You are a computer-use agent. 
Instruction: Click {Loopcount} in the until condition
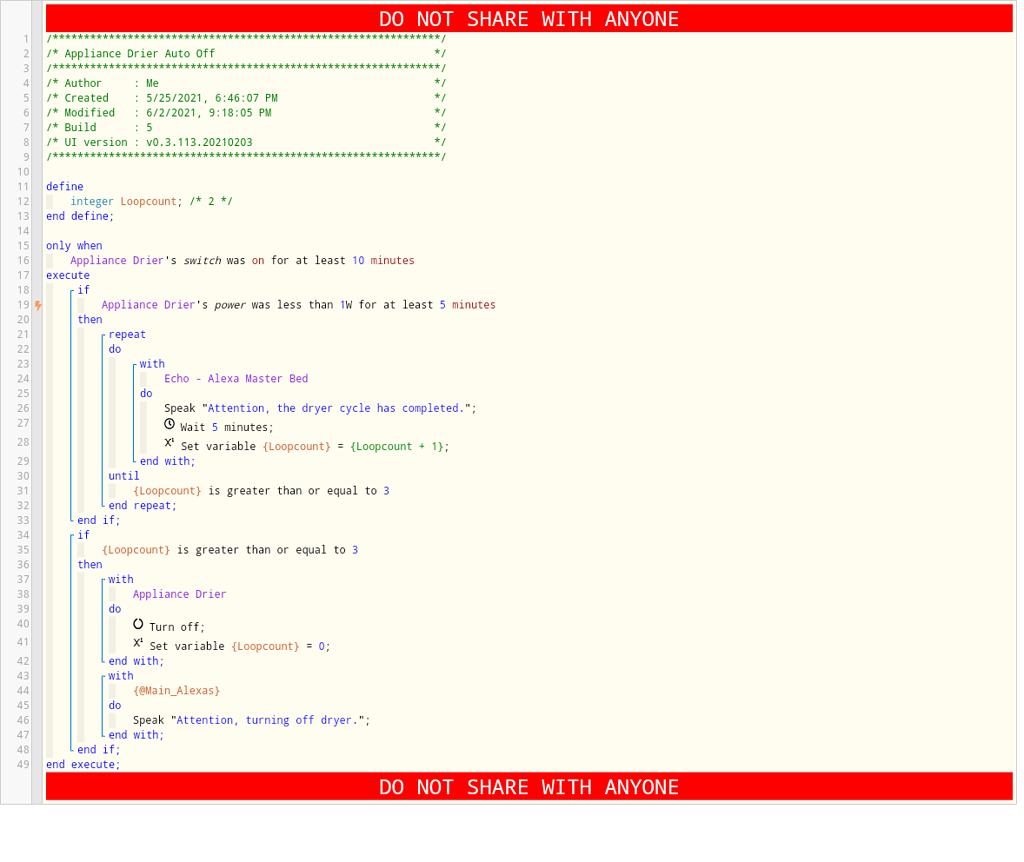[168, 490]
